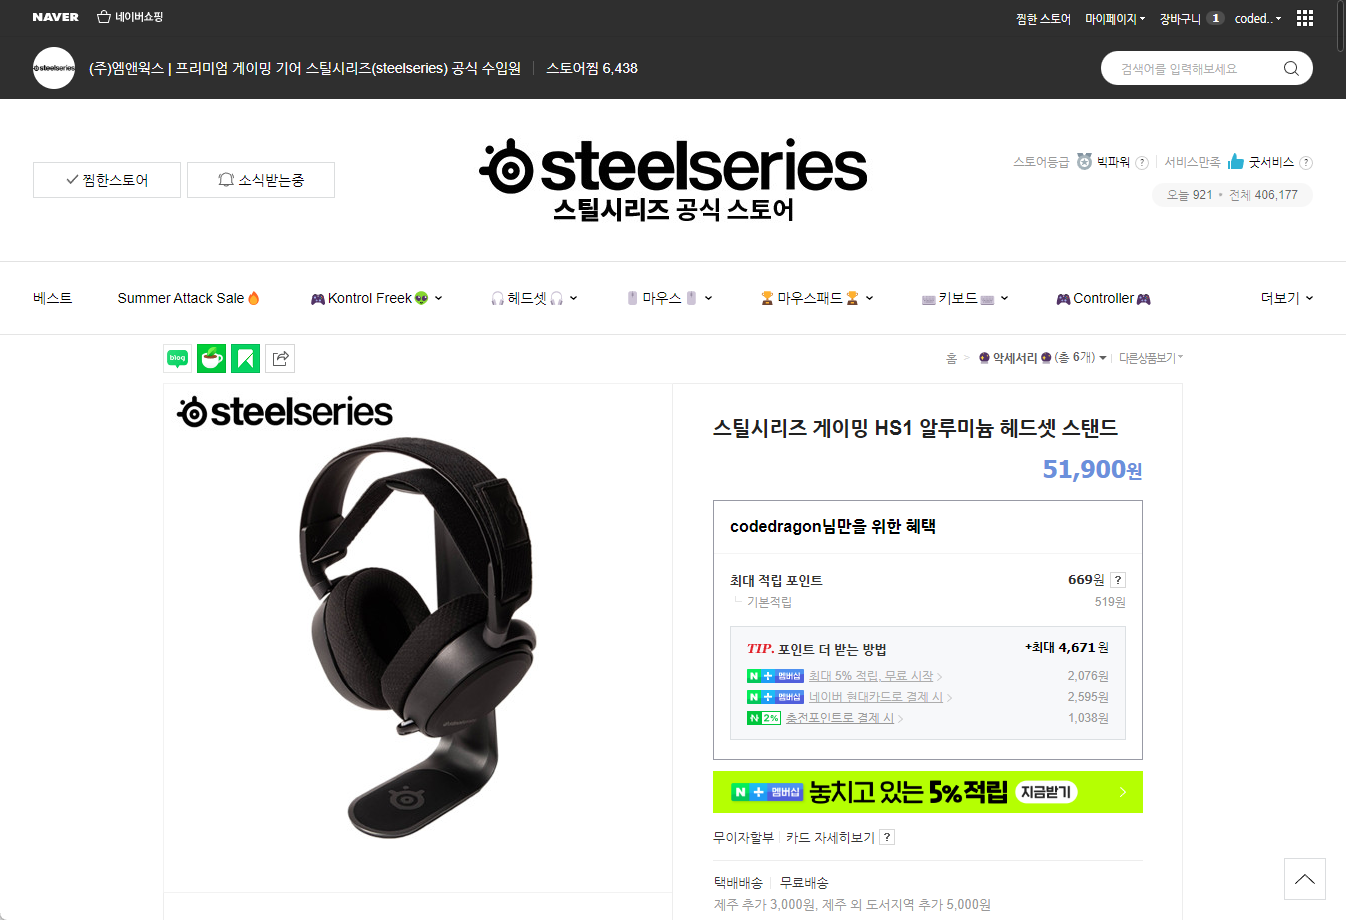This screenshot has width=1346, height=920.
Task: Expand the 더보기 menu
Action: point(1287,298)
